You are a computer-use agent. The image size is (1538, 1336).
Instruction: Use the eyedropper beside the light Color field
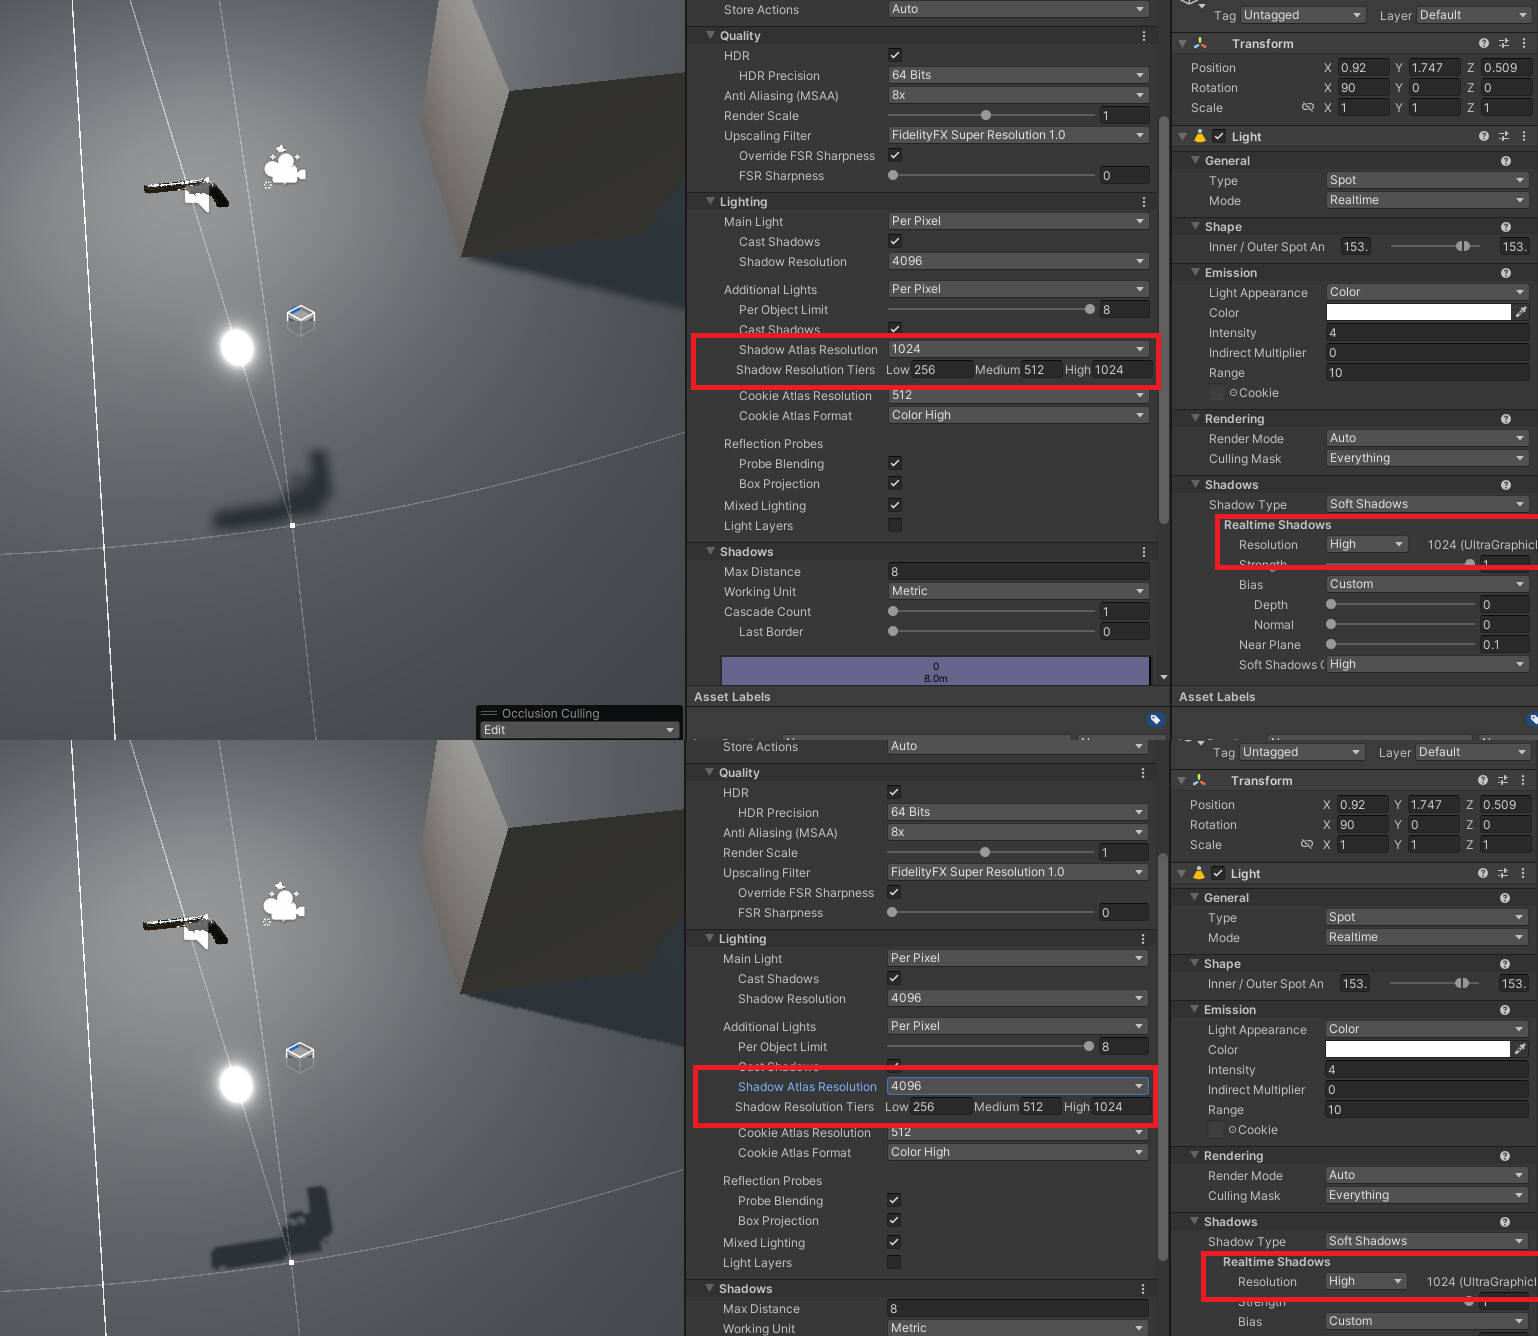point(1523,312)
